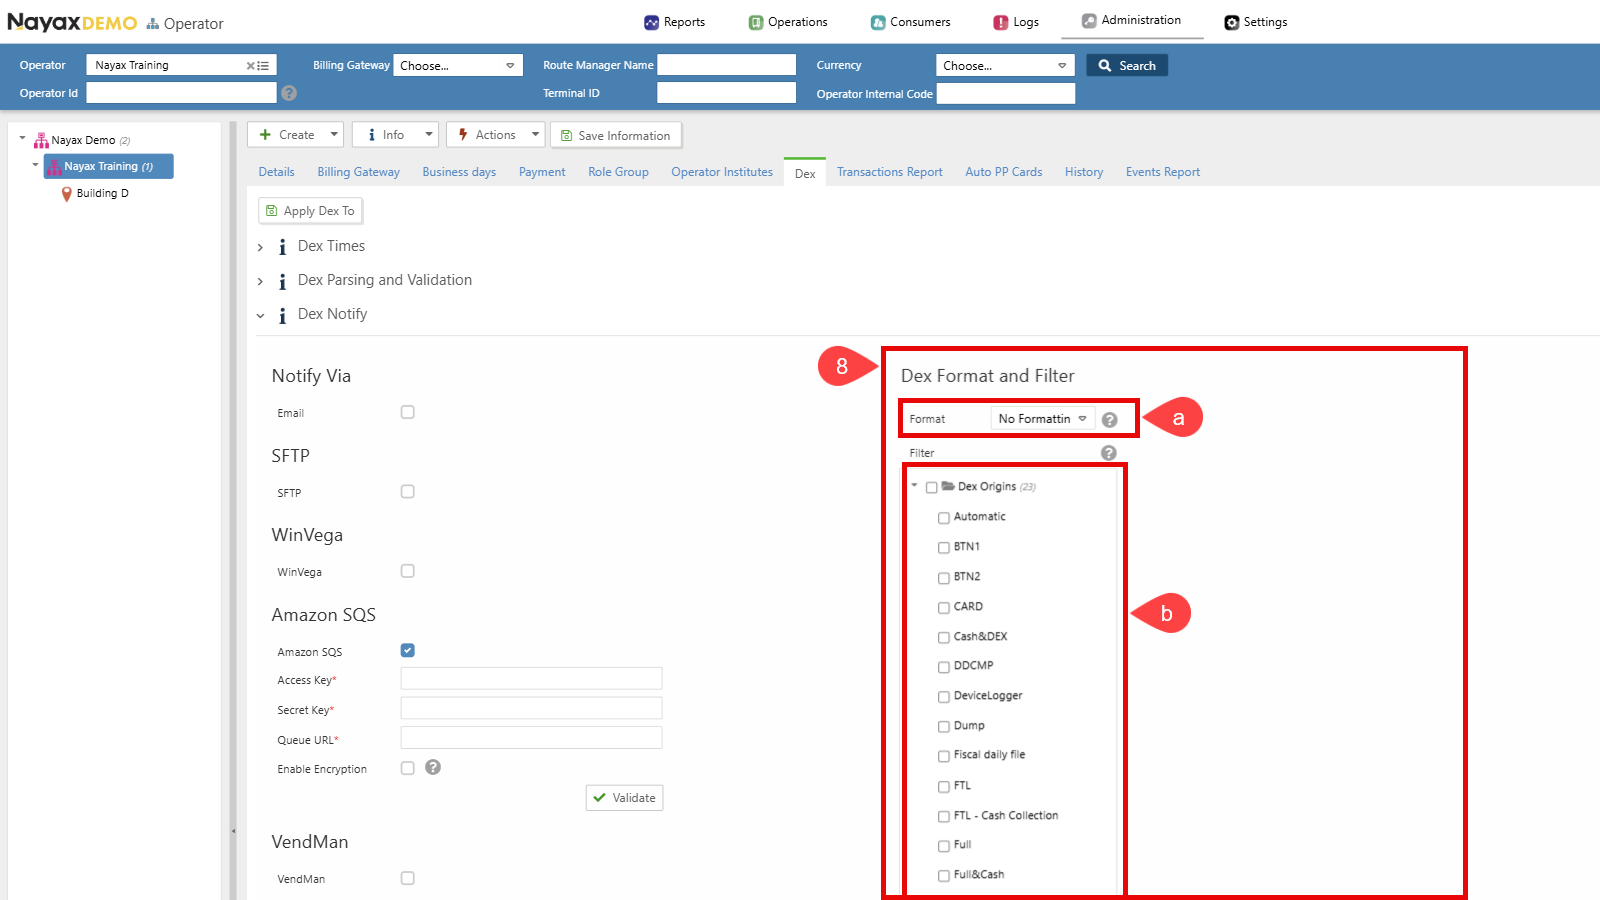Click the Nayax Demo logo

pos(72,22)
